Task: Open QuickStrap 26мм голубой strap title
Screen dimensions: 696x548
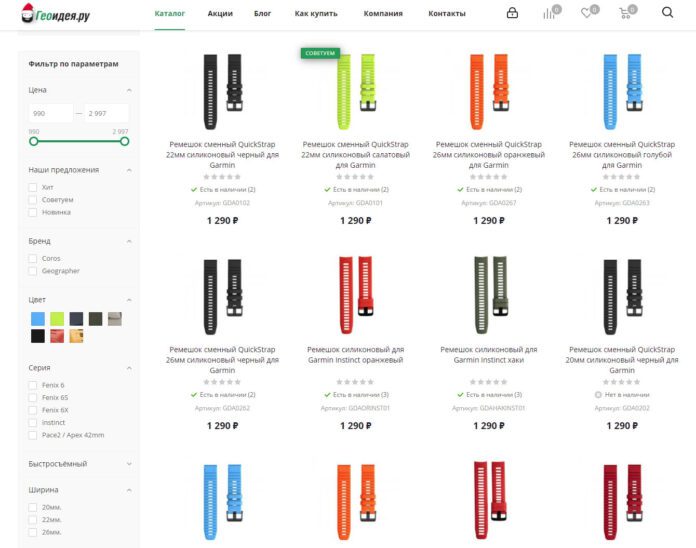Action: (622, 154)
